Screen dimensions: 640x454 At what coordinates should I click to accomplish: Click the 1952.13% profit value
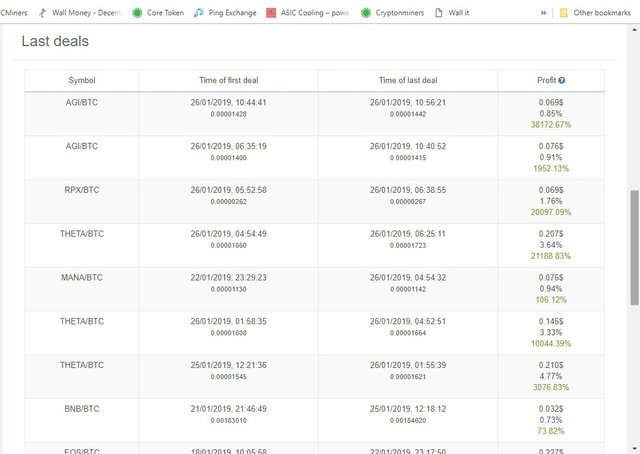551,168
